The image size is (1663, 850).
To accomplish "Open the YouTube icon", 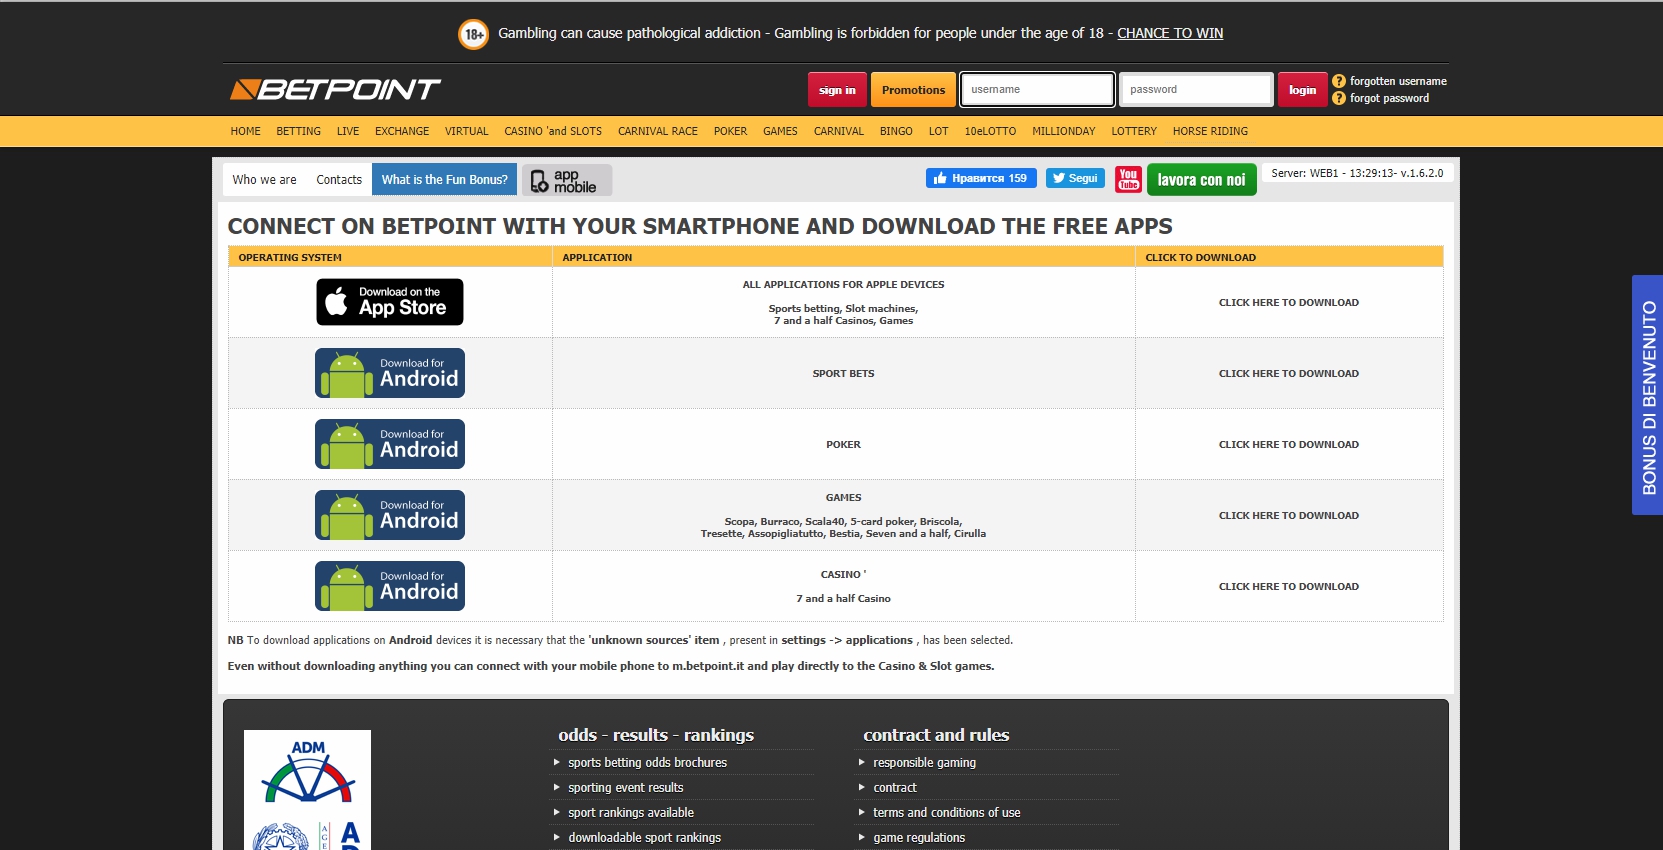I will [x=1128, y=179].
